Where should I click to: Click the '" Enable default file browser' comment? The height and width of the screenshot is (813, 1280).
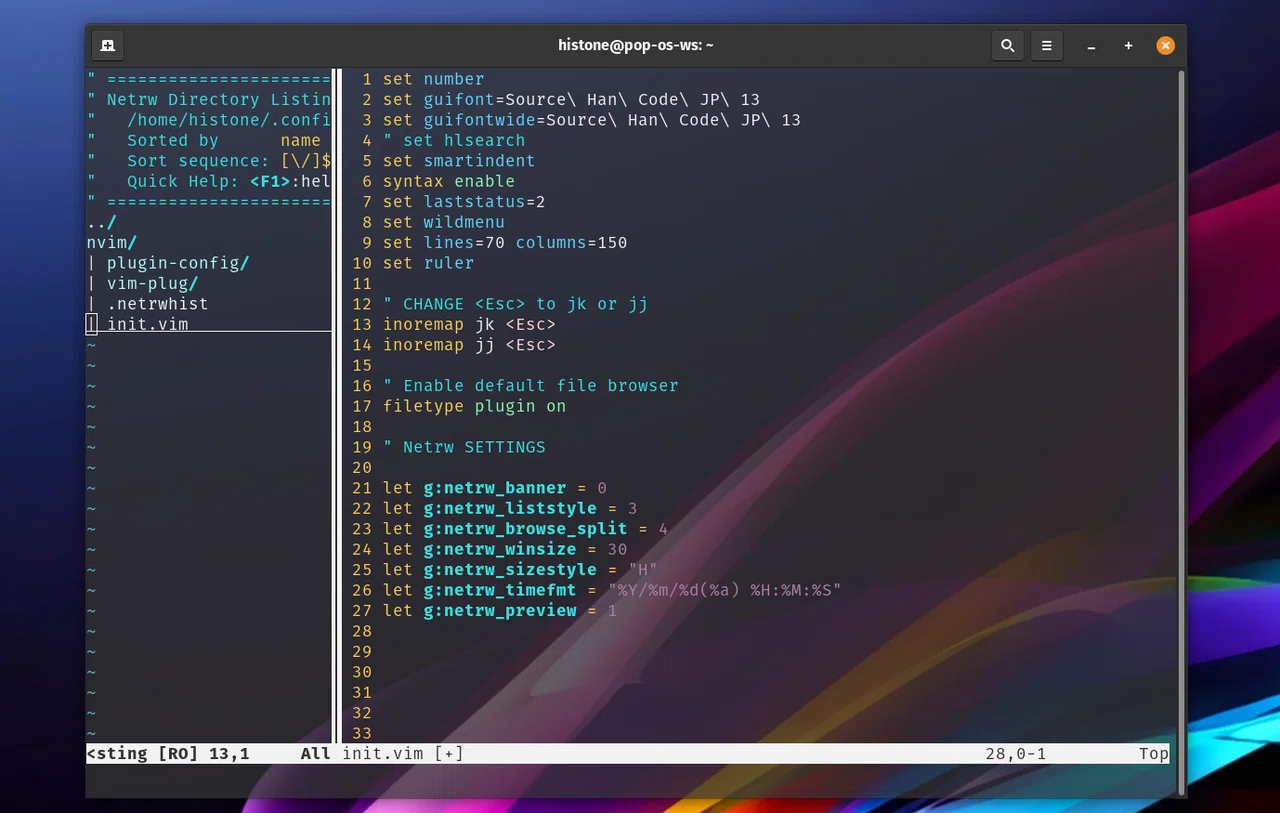click(530, 386)
